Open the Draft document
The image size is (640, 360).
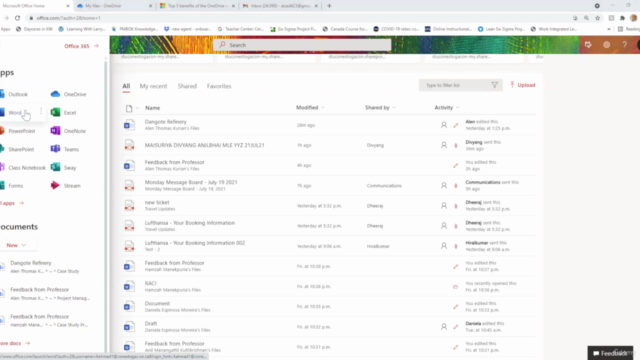pyautogui.click(x=151, y=324)
